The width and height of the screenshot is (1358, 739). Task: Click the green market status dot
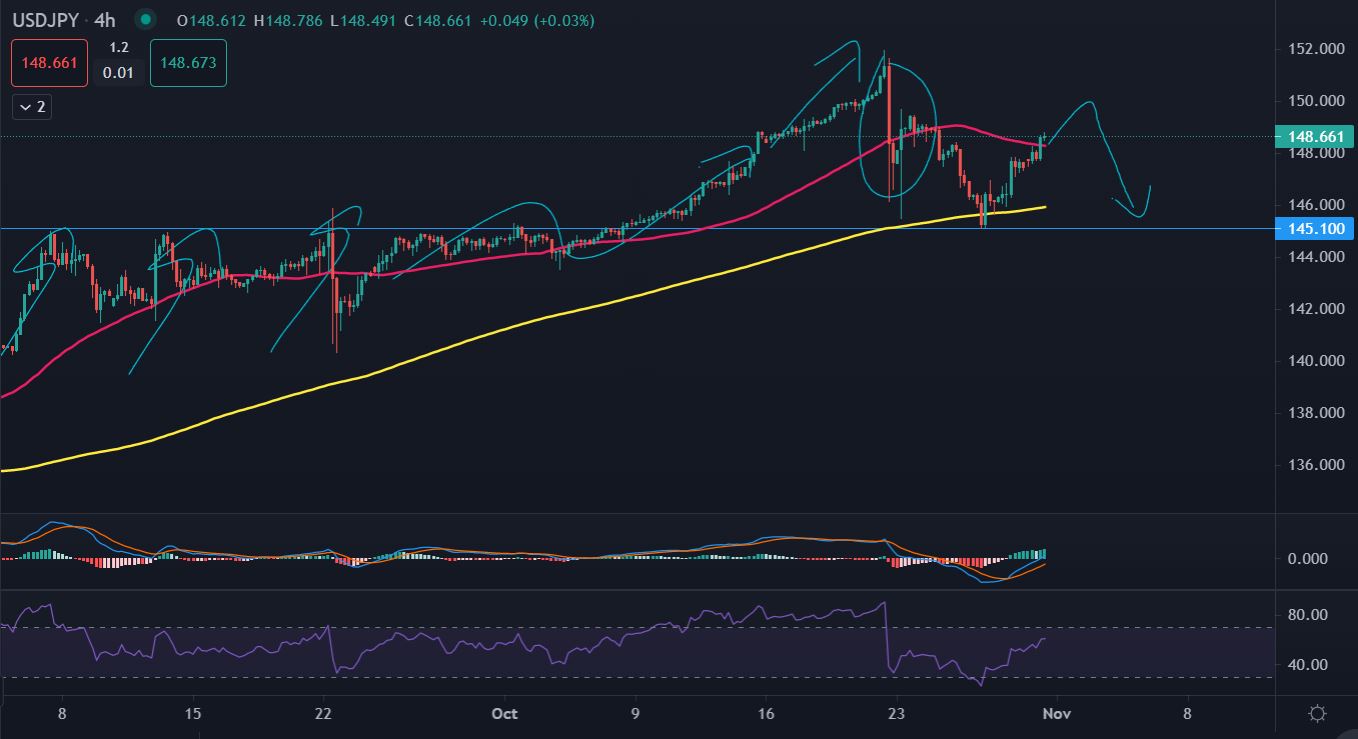click(146, 20)
